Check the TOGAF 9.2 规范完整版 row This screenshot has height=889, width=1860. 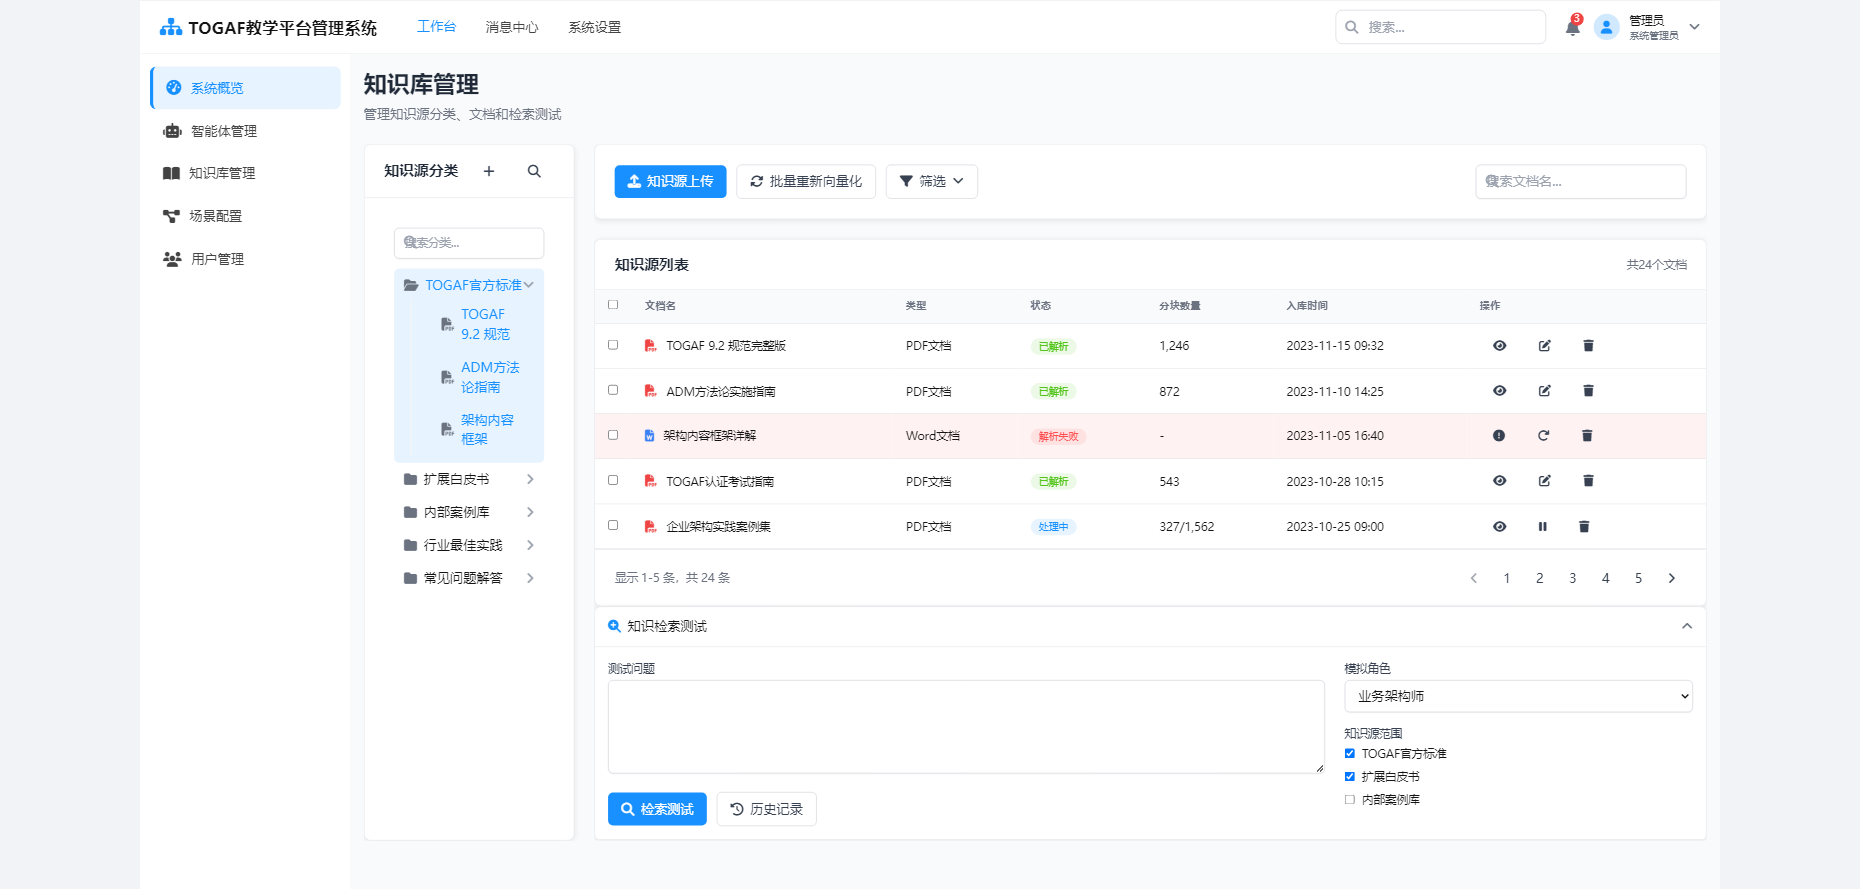[613, 345]
